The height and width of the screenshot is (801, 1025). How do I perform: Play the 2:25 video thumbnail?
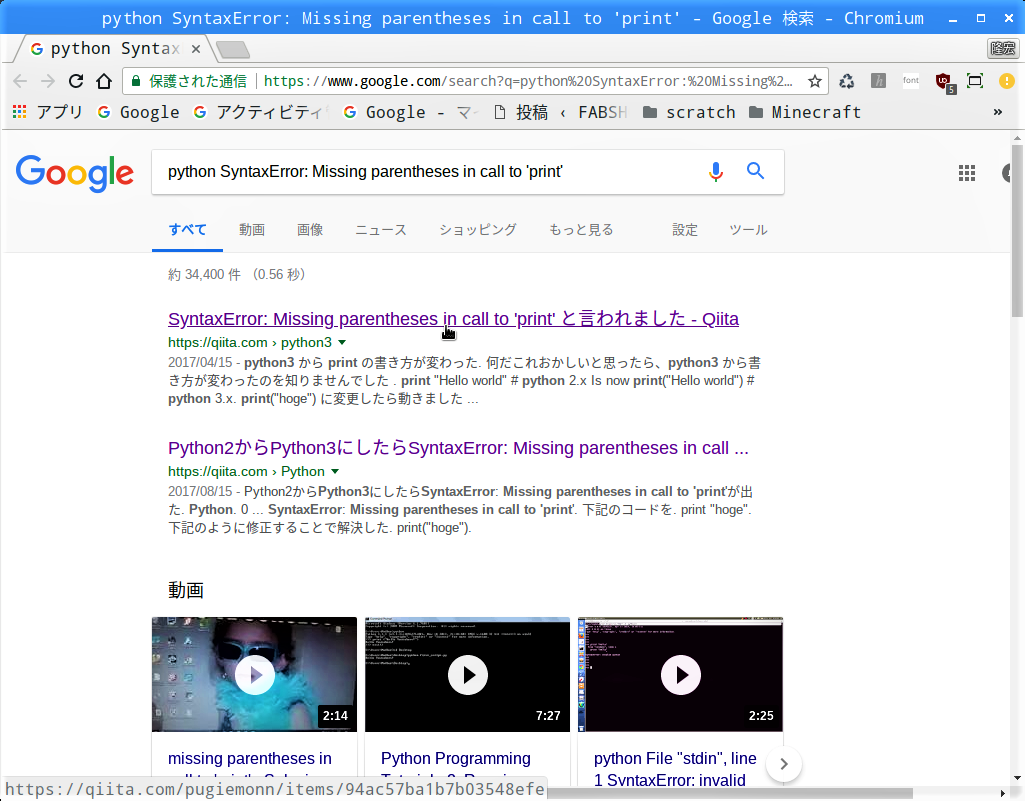(x=681, y=674)
